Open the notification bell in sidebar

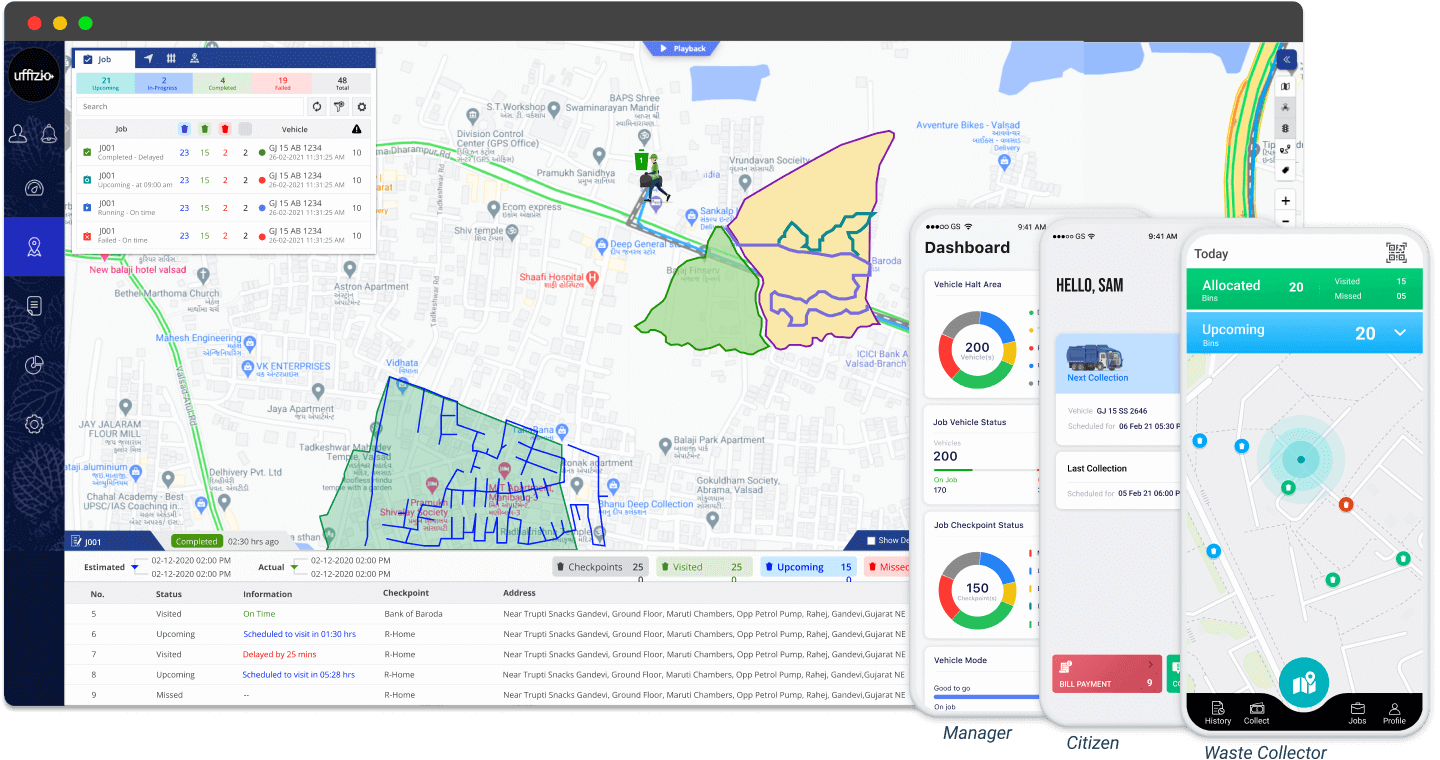pyautogui.click(x=49, y=134)
